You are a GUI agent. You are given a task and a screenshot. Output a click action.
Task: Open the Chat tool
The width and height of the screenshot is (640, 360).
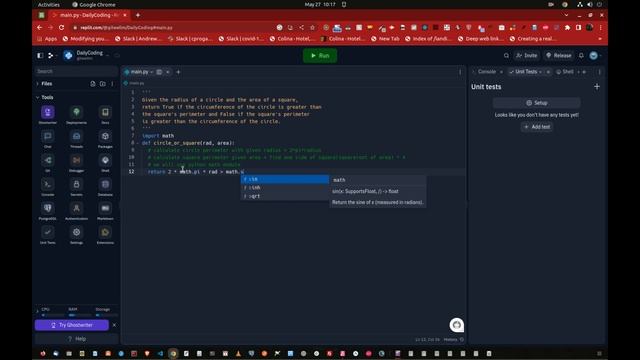tap(48, 136)
